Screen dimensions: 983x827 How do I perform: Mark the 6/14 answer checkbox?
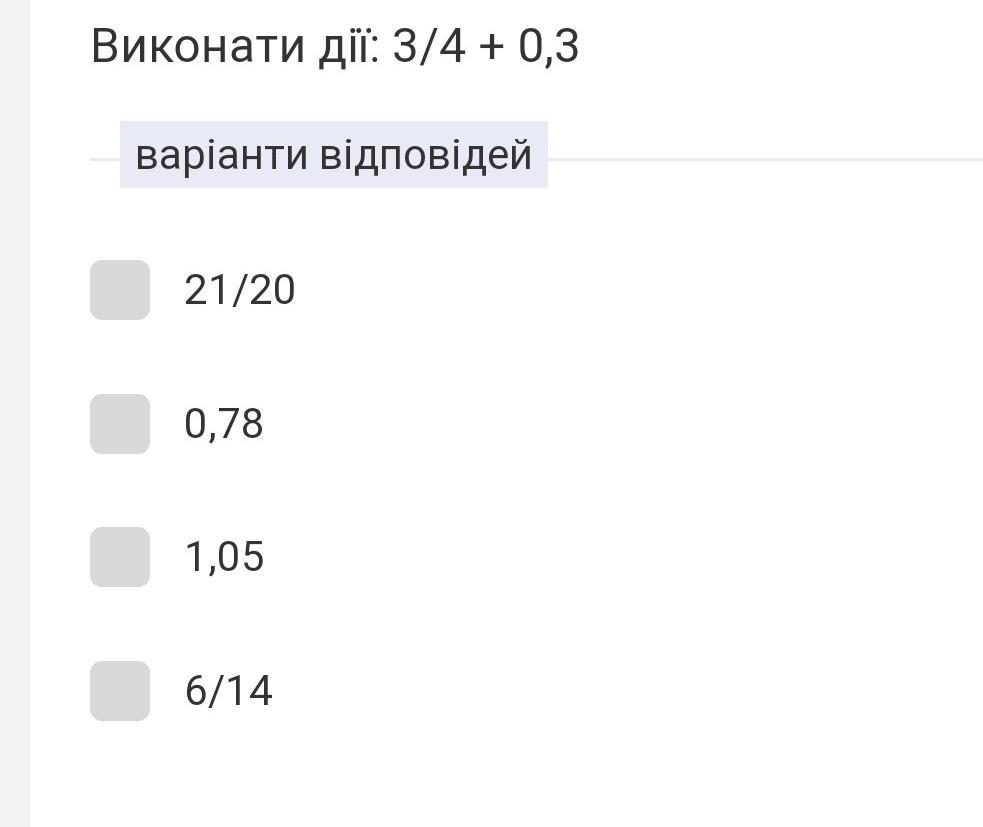click(x=120, y=691)
